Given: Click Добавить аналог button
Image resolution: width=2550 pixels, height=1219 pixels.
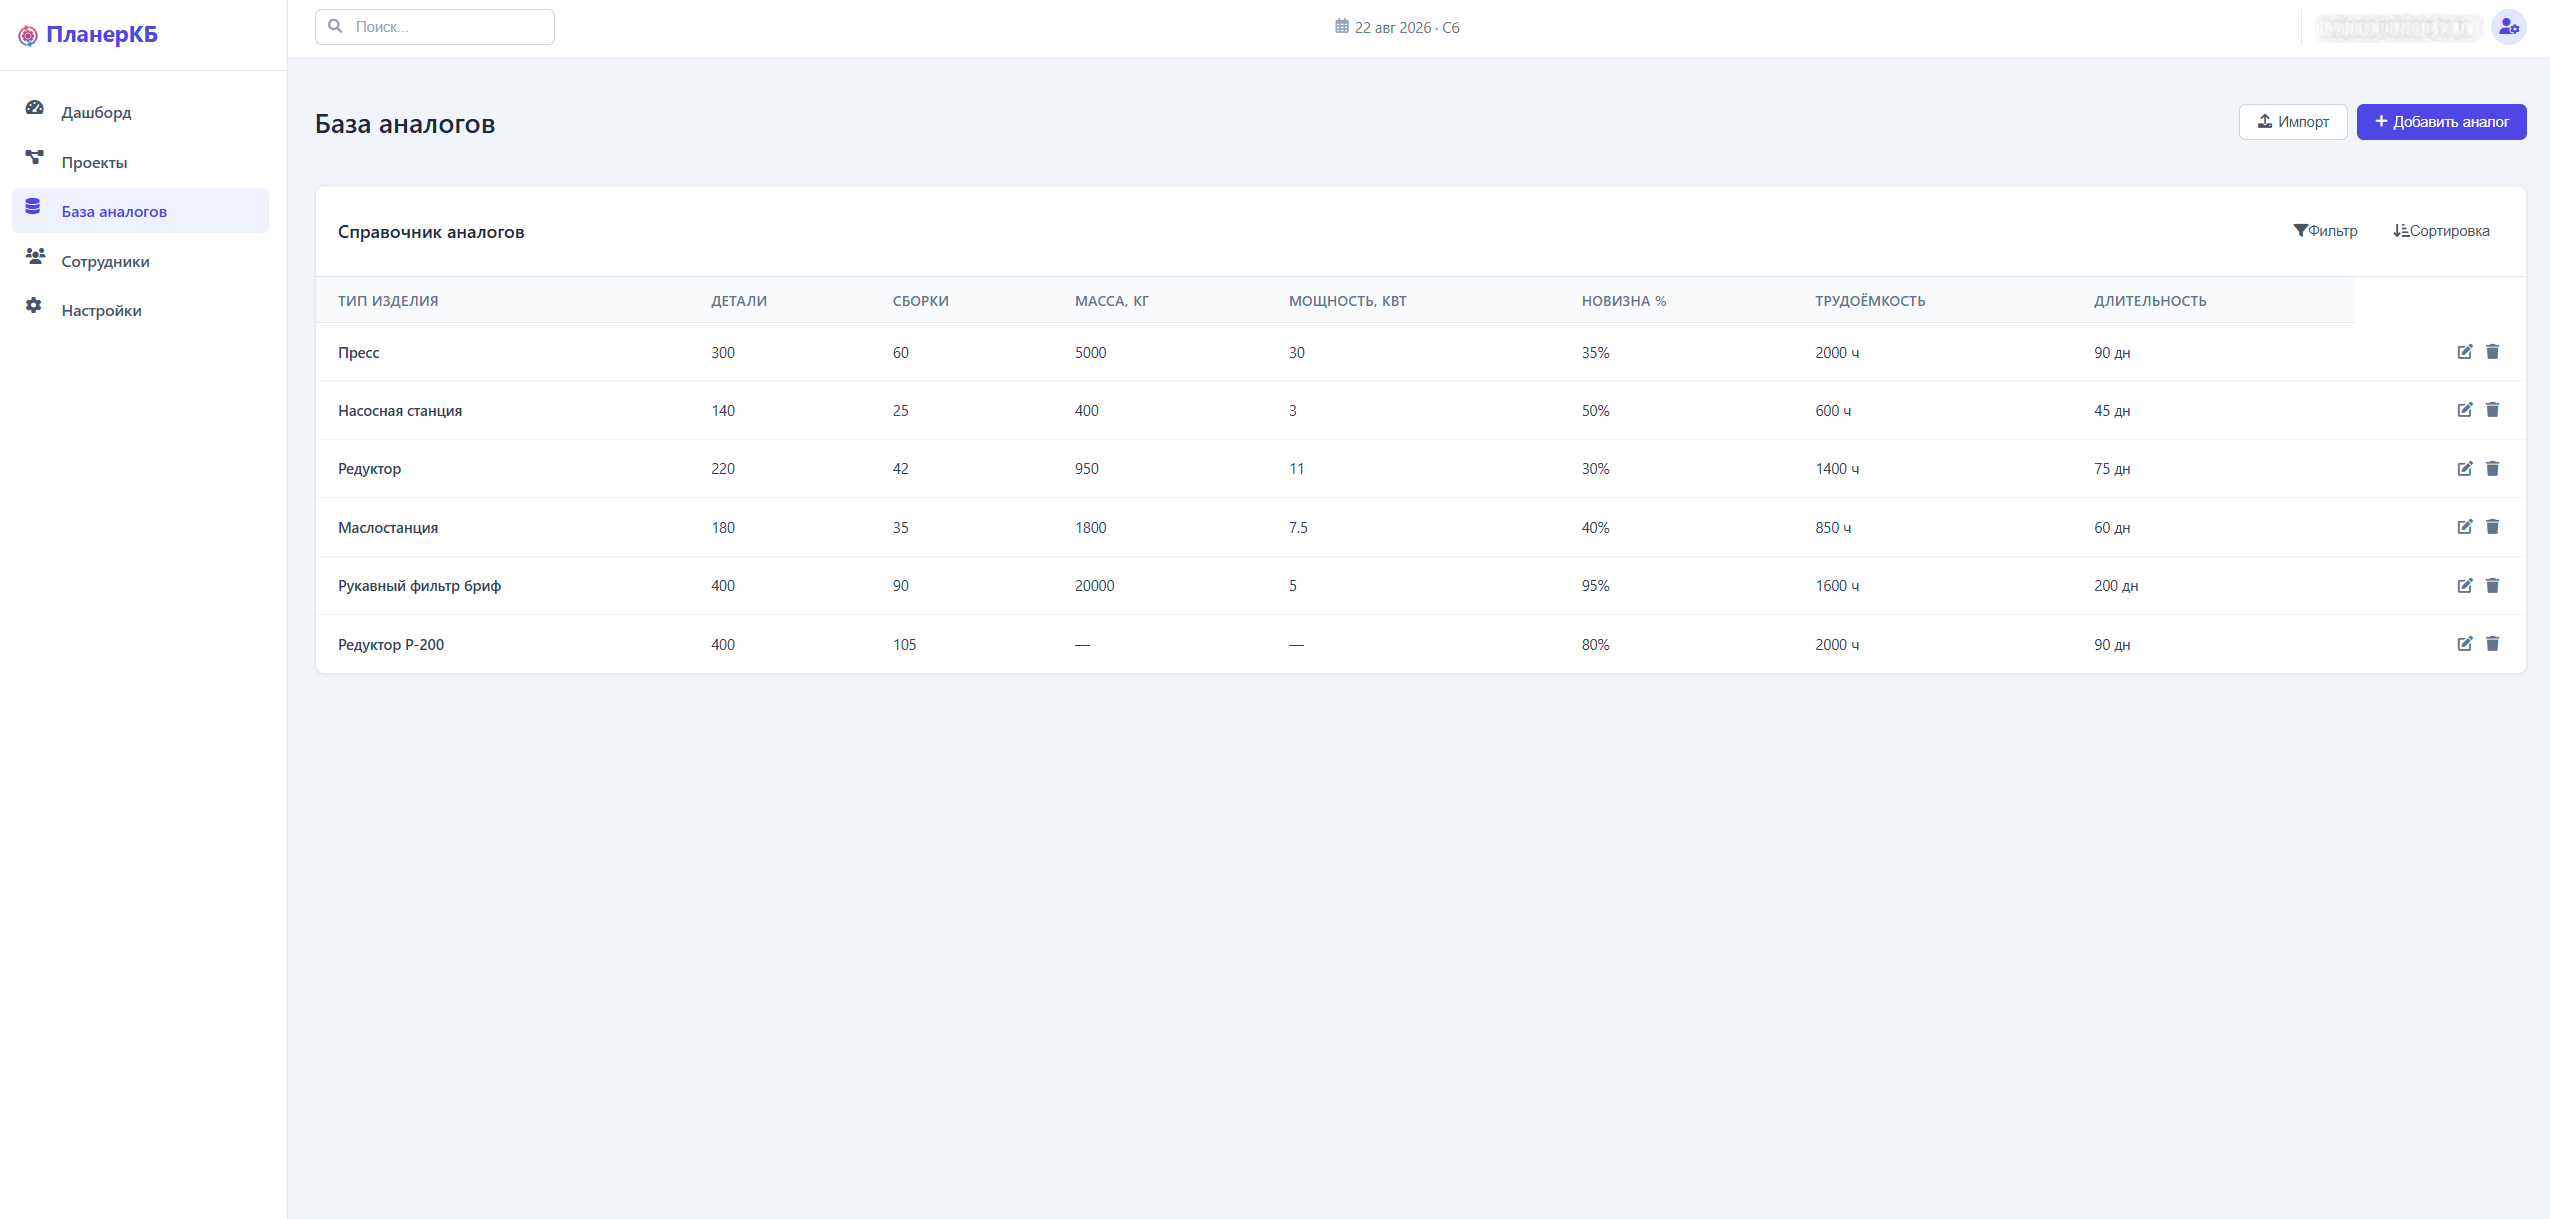Looking at the screenshot, I should (x=2441, y=122).
